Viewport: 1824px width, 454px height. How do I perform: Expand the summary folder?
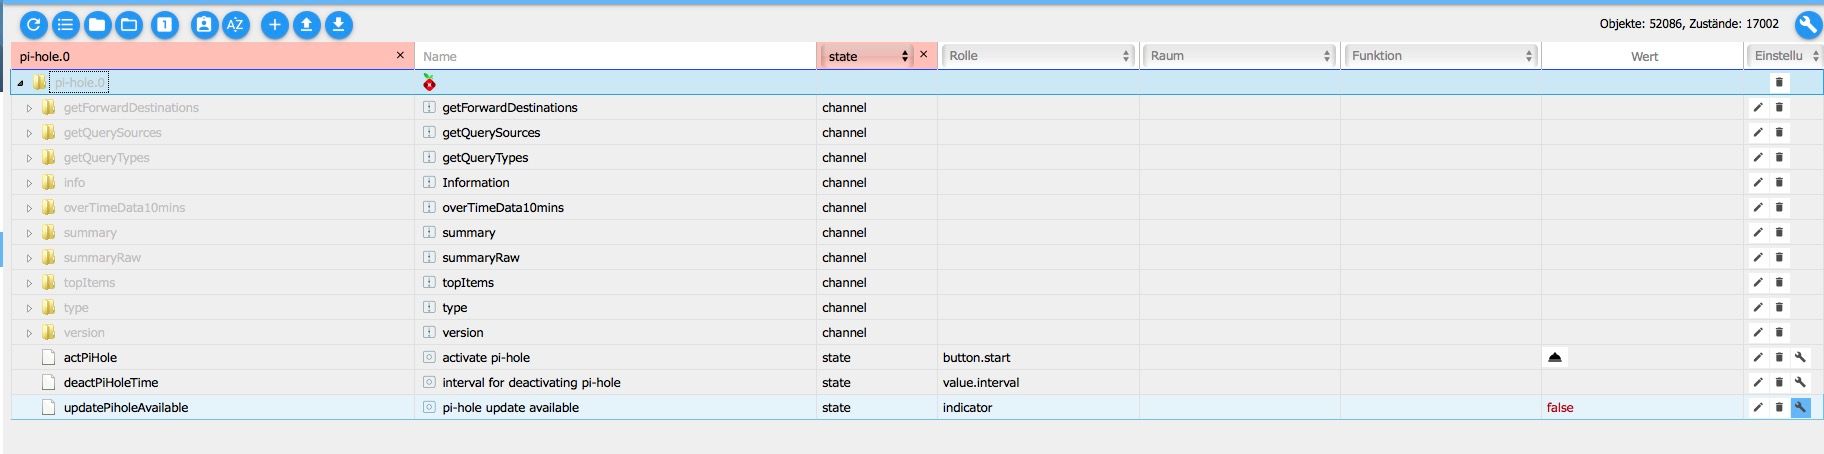(29, 233)
